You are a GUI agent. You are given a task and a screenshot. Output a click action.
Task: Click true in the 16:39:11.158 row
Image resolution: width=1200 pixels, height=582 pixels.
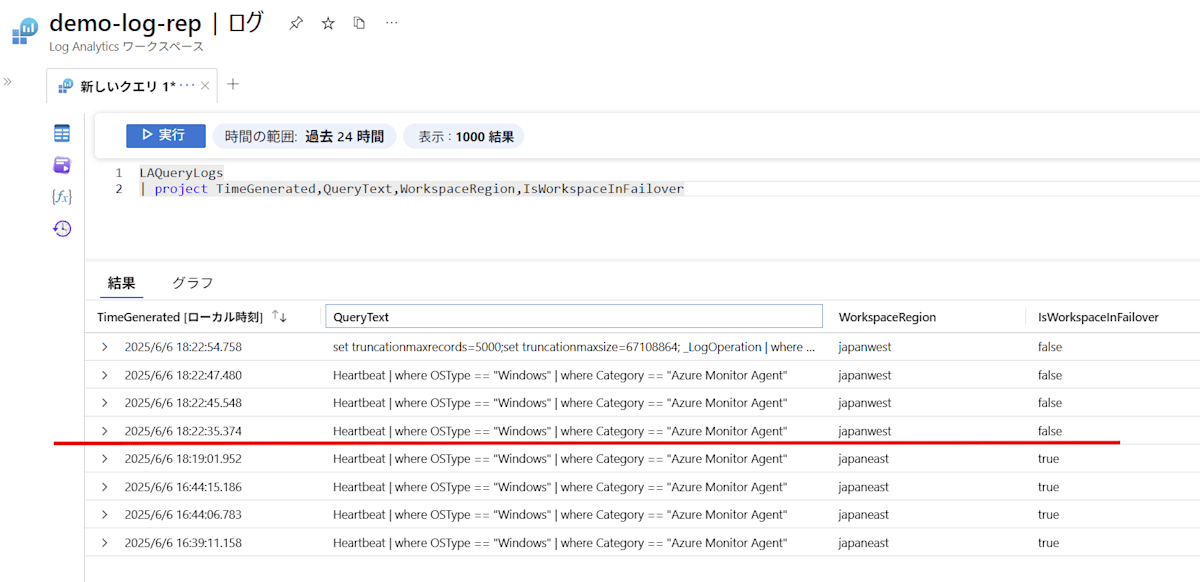pyautogui.click(x=1048, y=543)
